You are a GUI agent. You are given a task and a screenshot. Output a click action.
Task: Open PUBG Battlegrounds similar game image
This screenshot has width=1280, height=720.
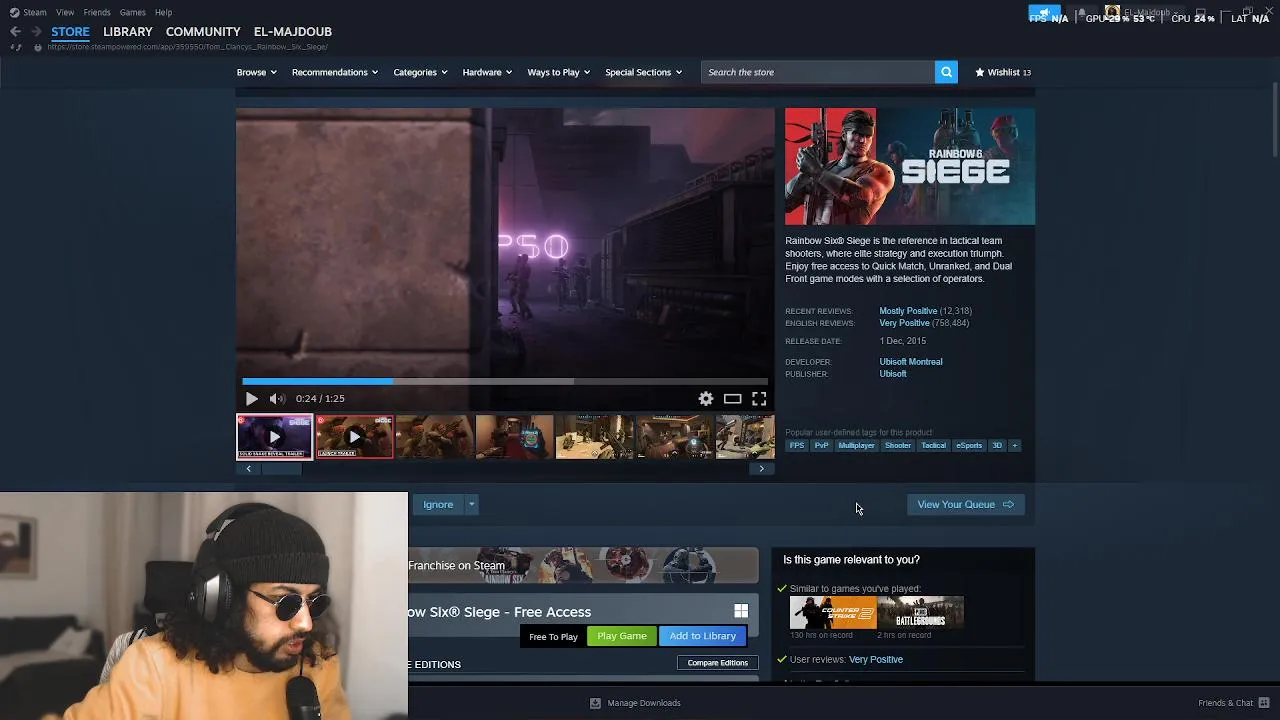coord(921,612)
